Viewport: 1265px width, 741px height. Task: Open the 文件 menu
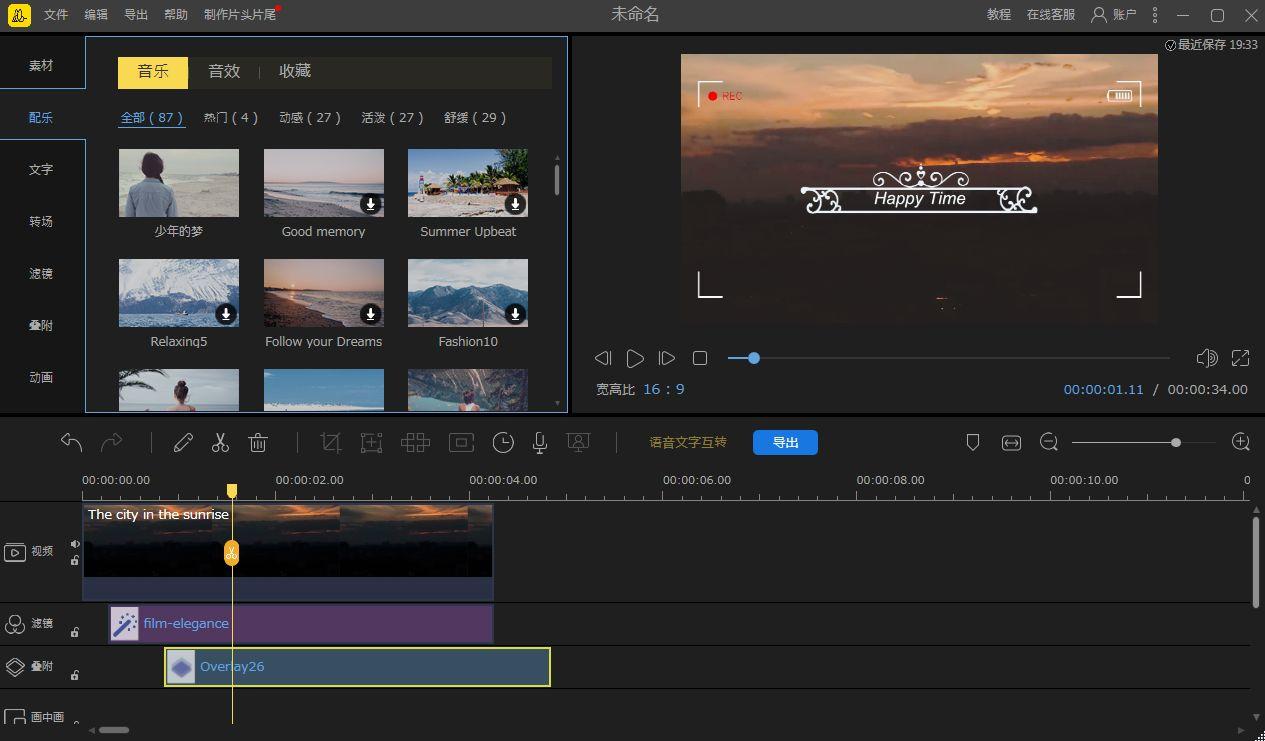pyautogui.click(x=55, y=14)
